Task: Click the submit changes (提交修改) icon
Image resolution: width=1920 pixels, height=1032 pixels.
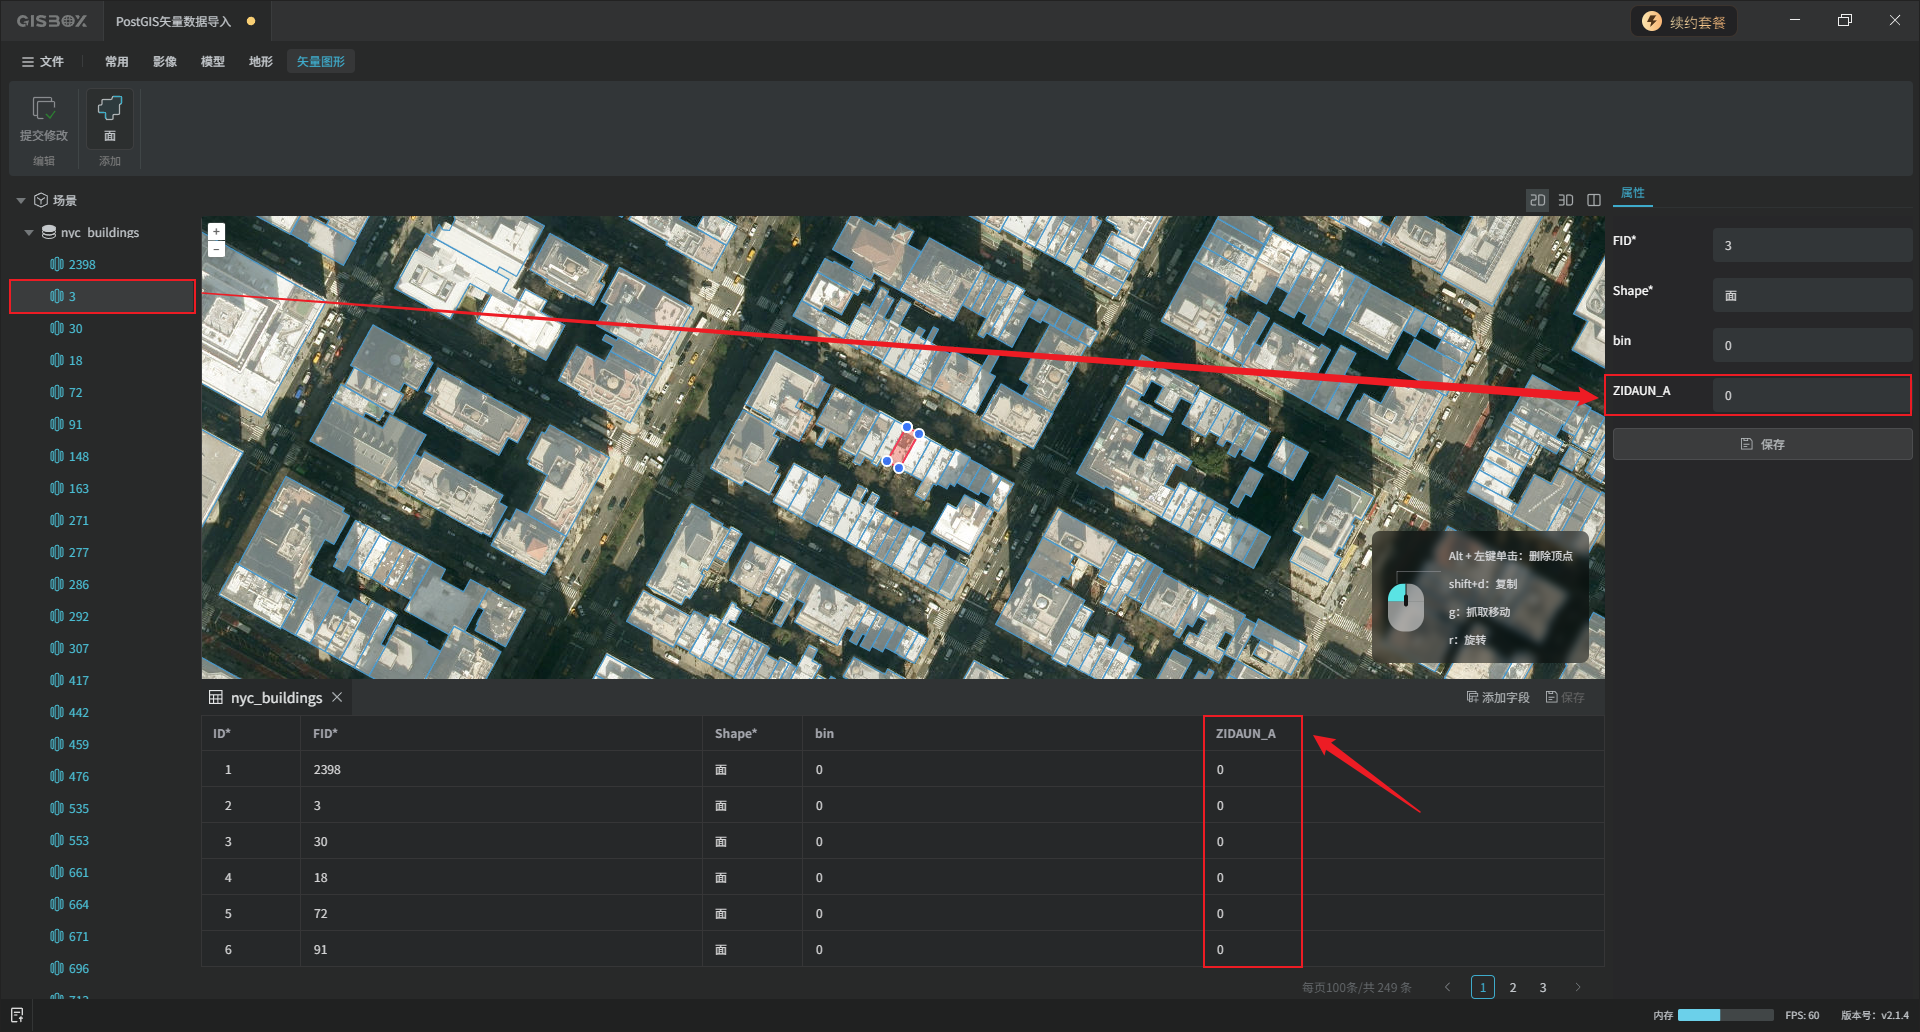Action: (44, 109)
